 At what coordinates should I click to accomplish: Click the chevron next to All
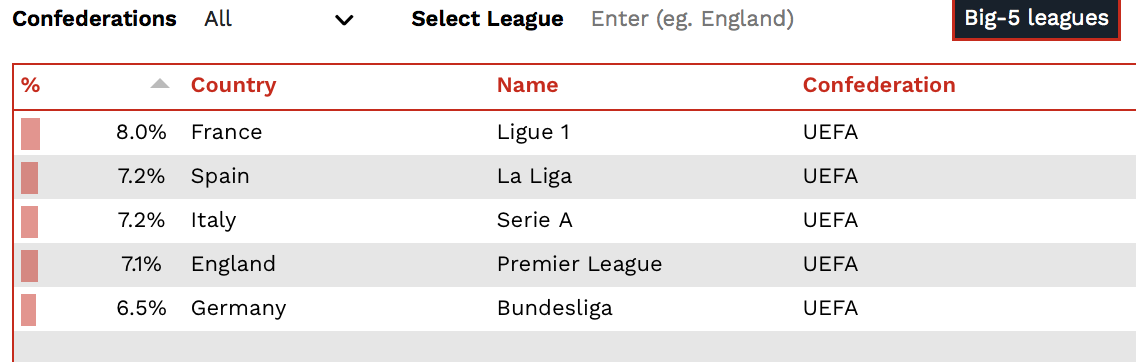pyautogui.click(x=344, y=20)
